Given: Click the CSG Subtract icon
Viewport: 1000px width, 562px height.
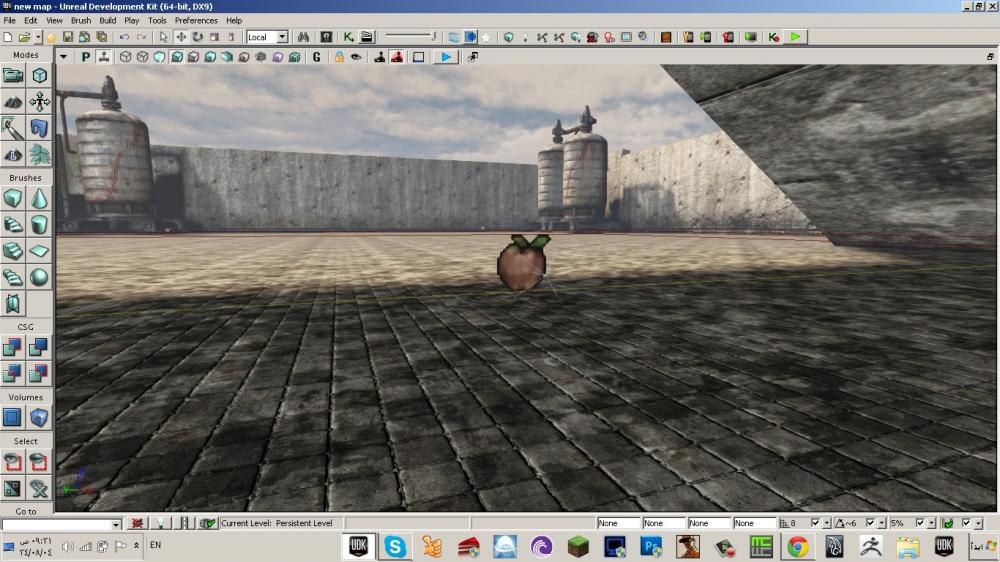Looking at the screenshot, I should point(40,347).
